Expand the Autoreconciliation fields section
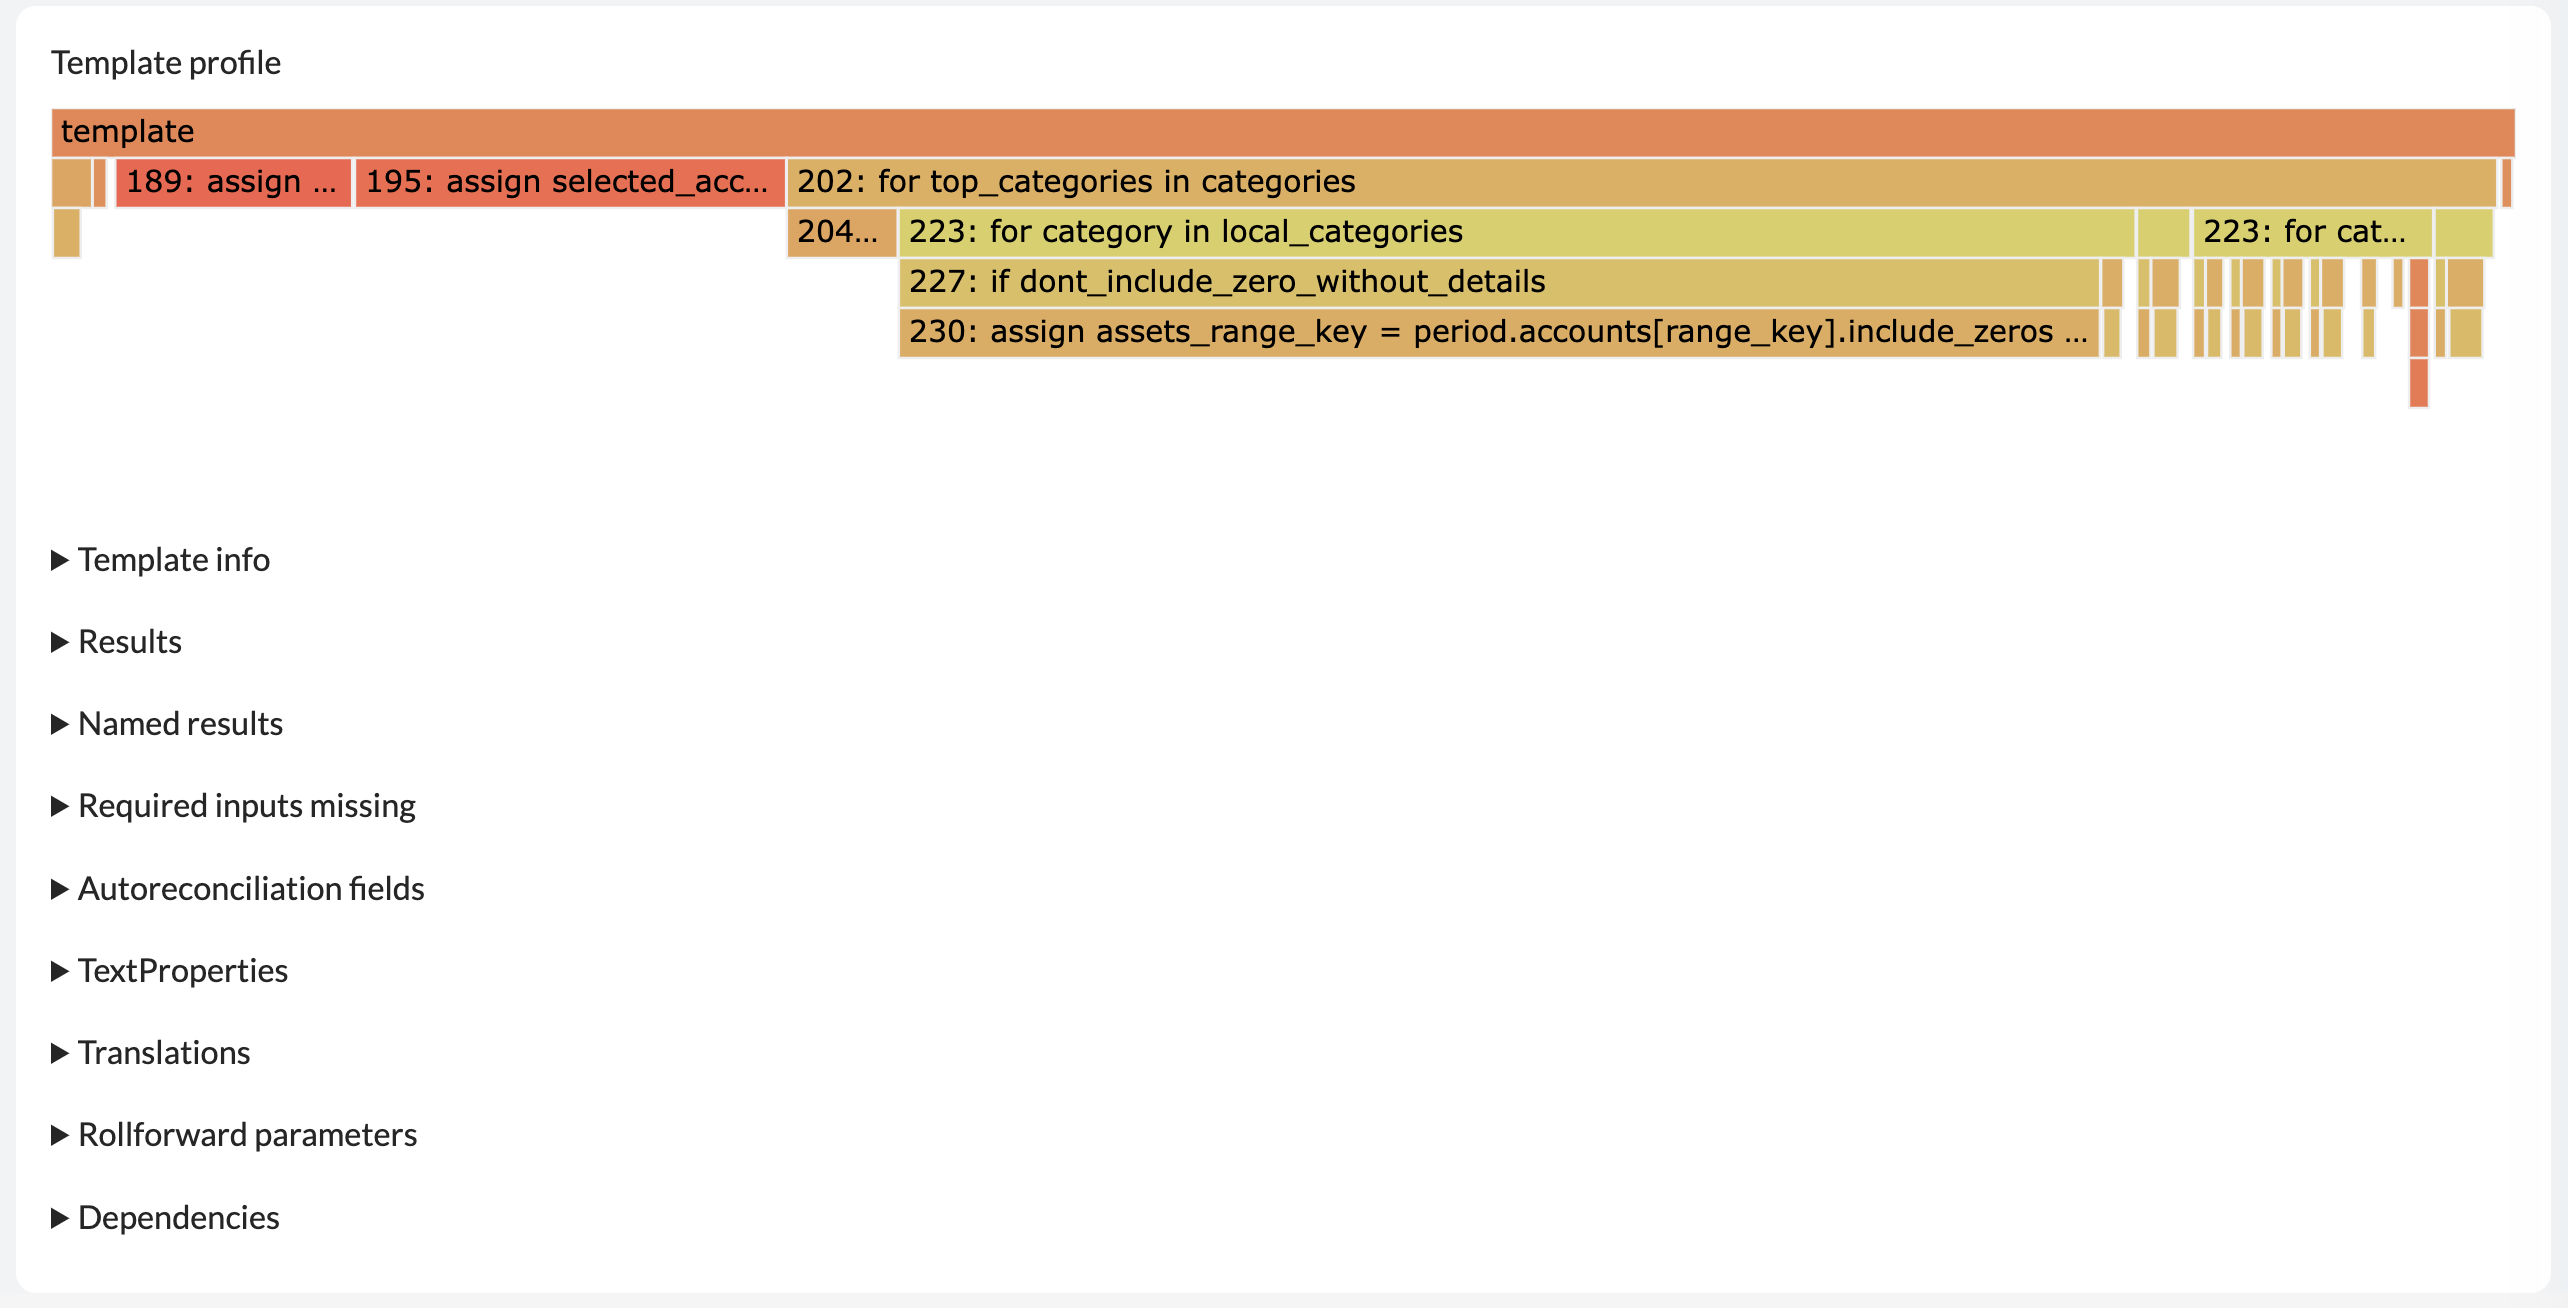 238,889
